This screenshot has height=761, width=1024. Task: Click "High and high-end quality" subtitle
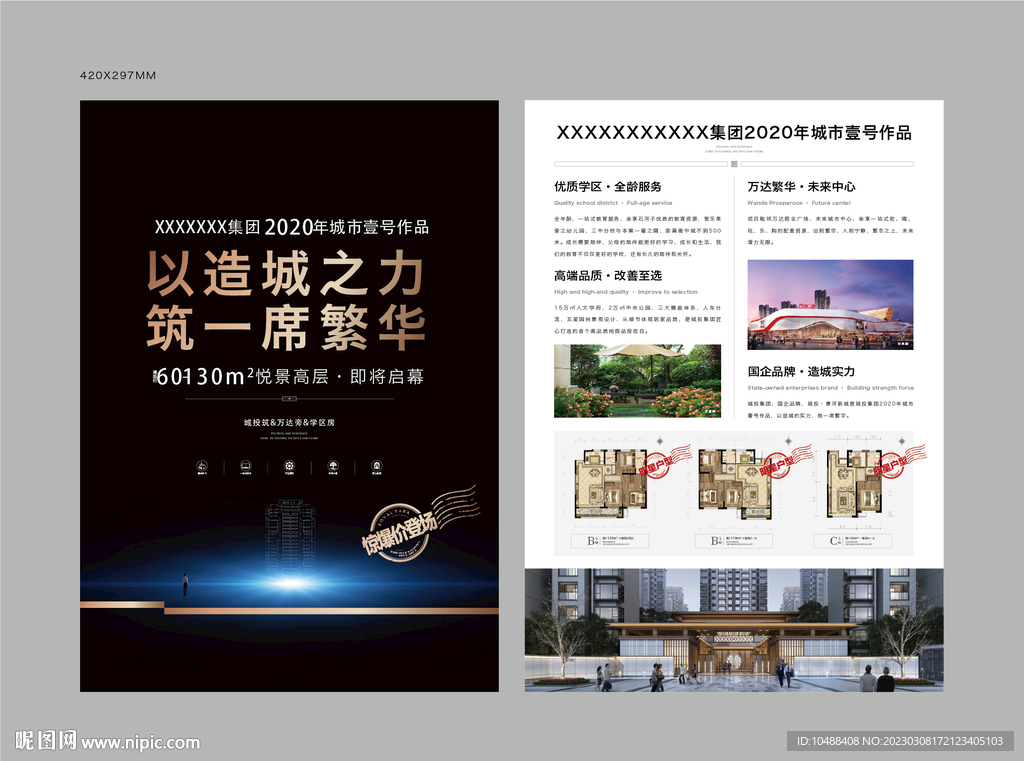pos(592,292)
